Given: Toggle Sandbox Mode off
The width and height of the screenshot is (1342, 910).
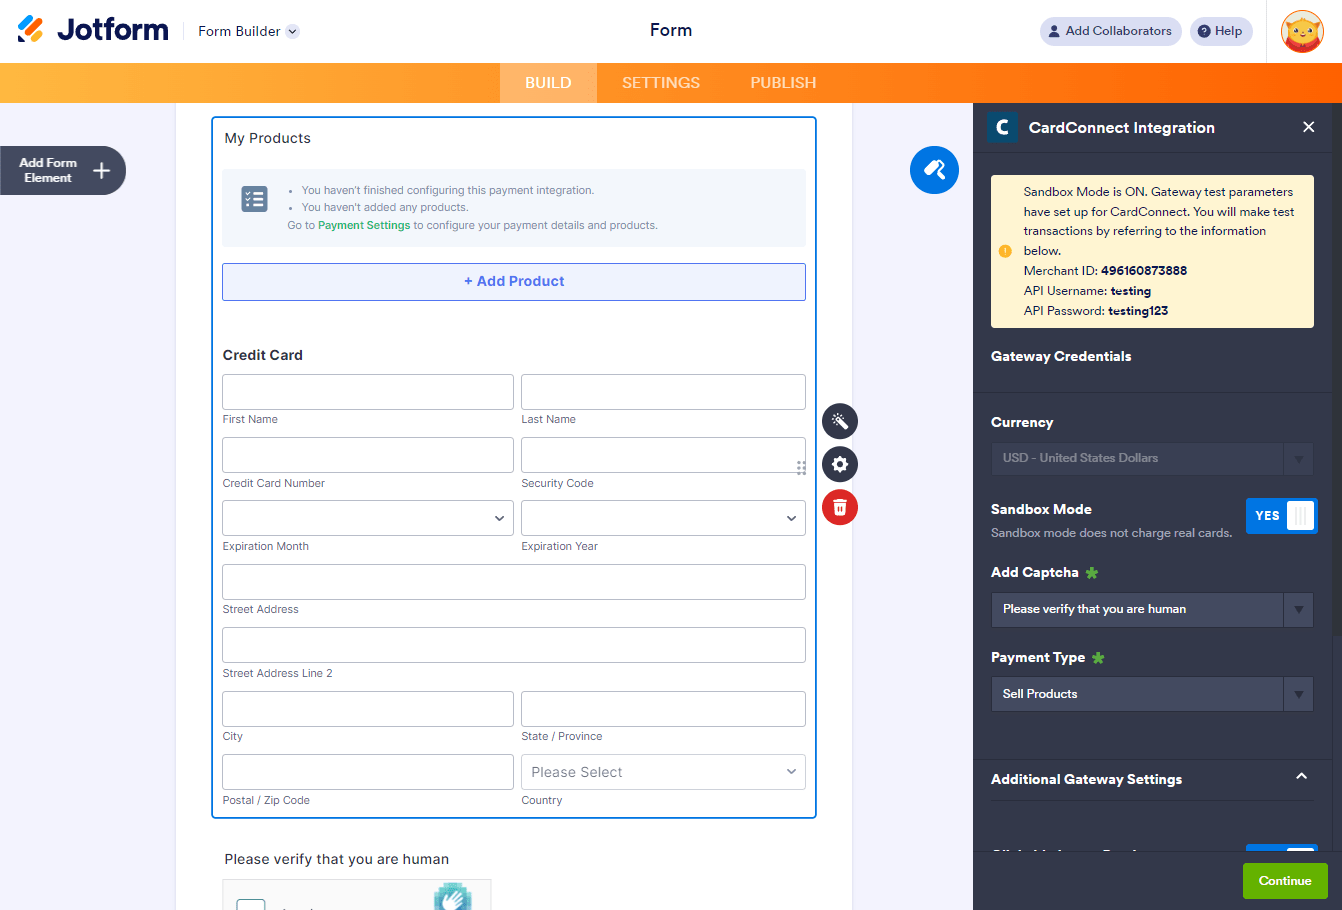Looking at the screenshot, I should coord(1281,516).
